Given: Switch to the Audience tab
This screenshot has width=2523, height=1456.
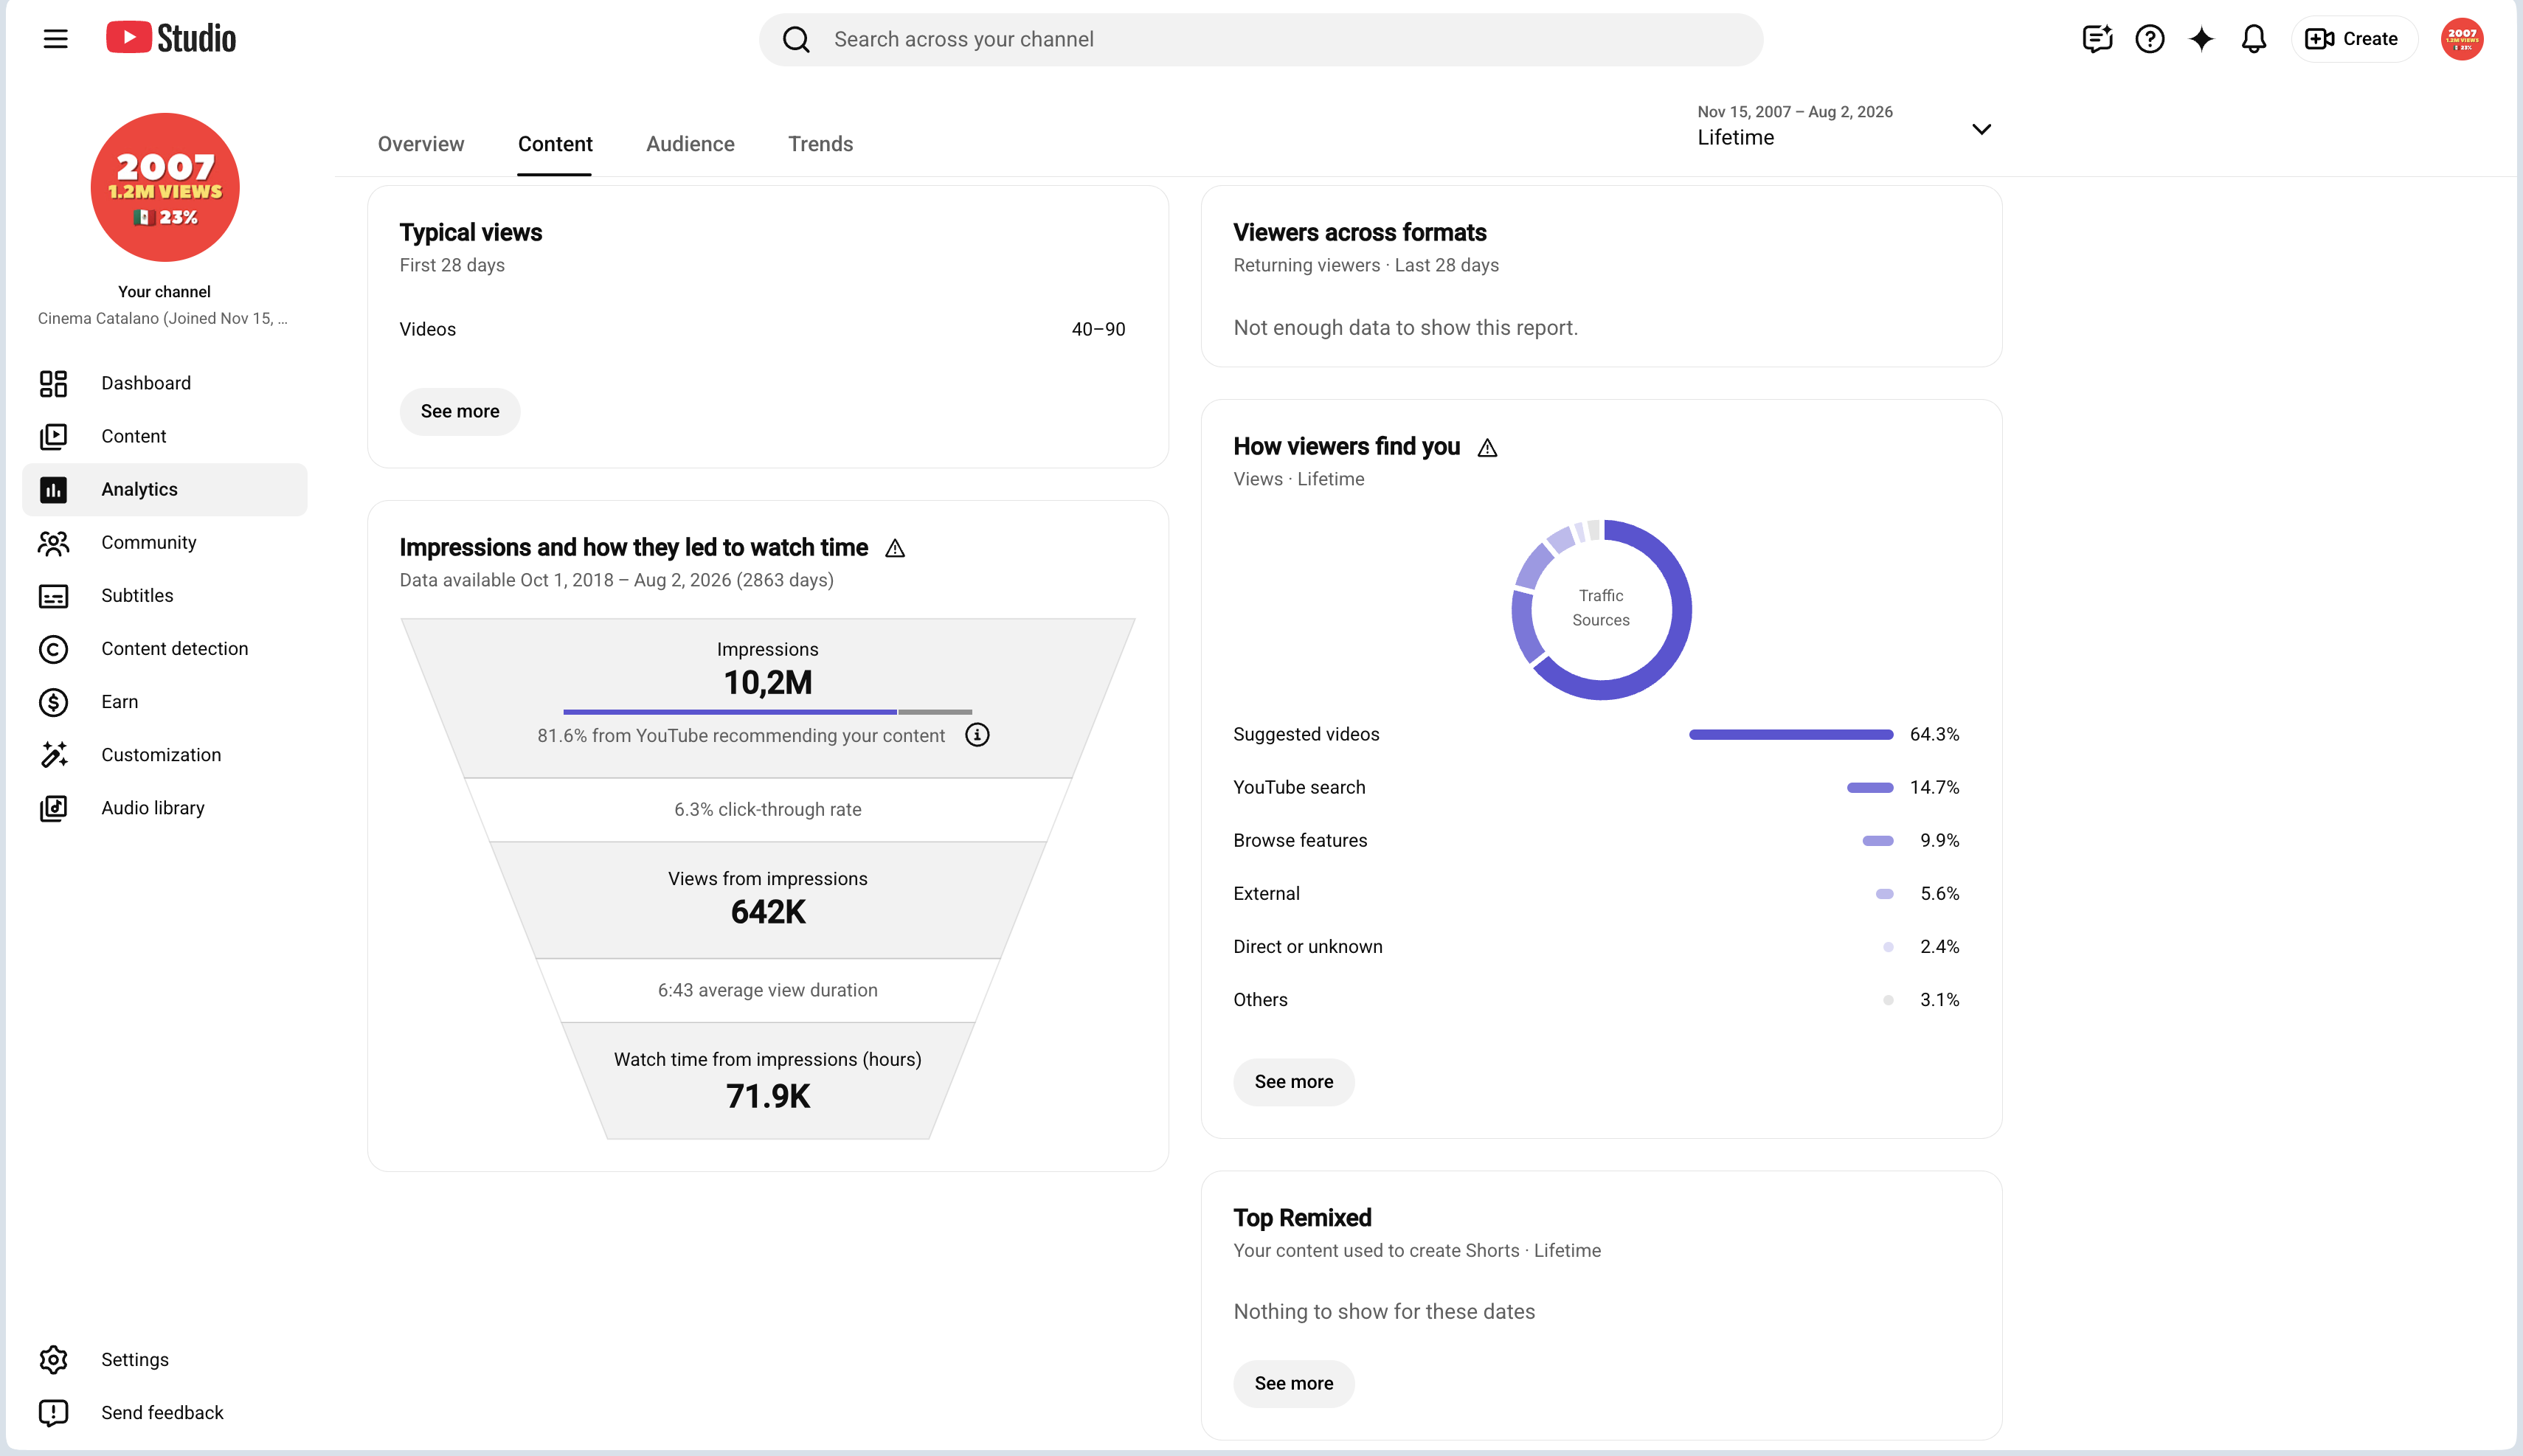Looking at the screenshot, I should (x=690, y=144).
